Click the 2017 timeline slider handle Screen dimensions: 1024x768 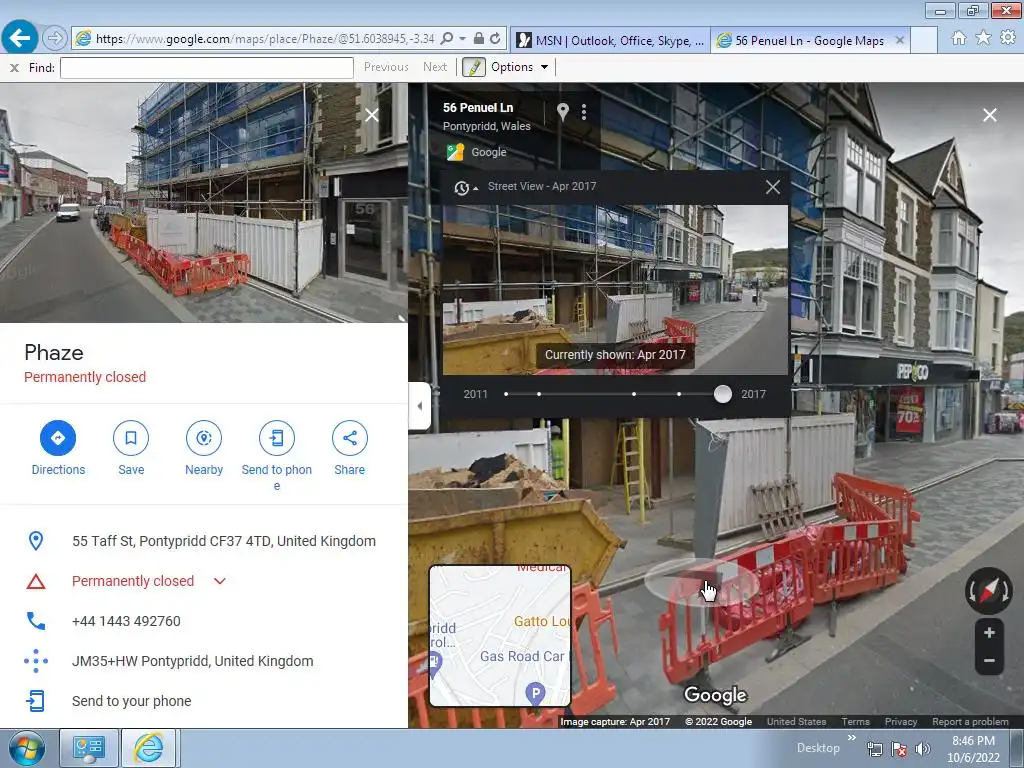click(x=722, y=394)
